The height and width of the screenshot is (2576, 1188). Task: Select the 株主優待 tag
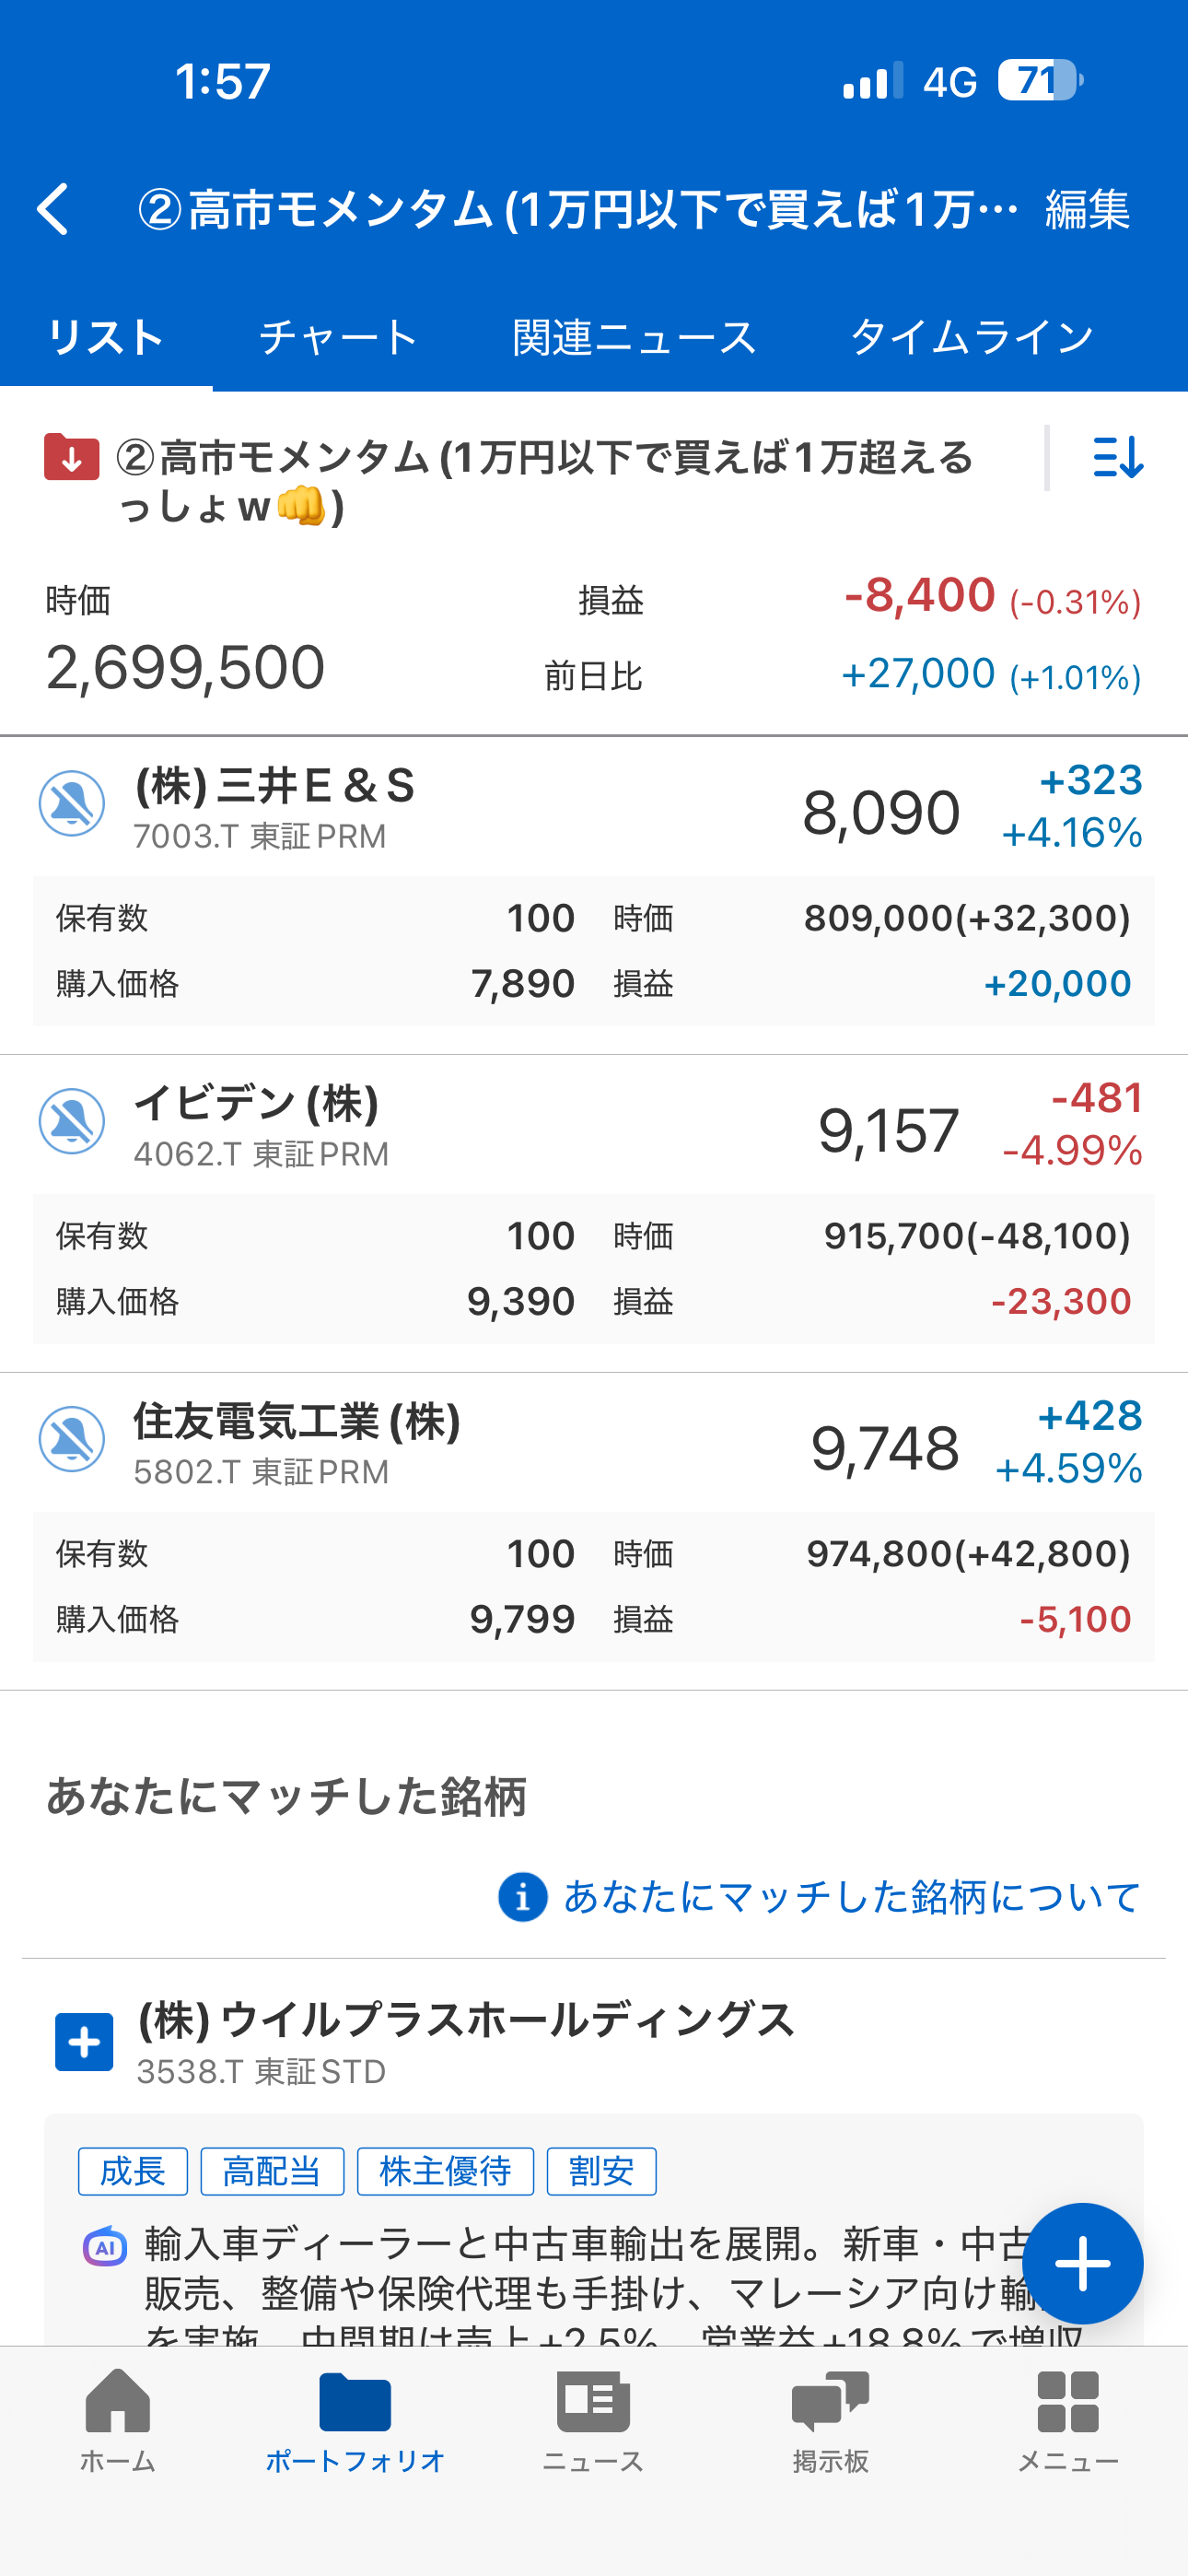tap(445, 2171)
